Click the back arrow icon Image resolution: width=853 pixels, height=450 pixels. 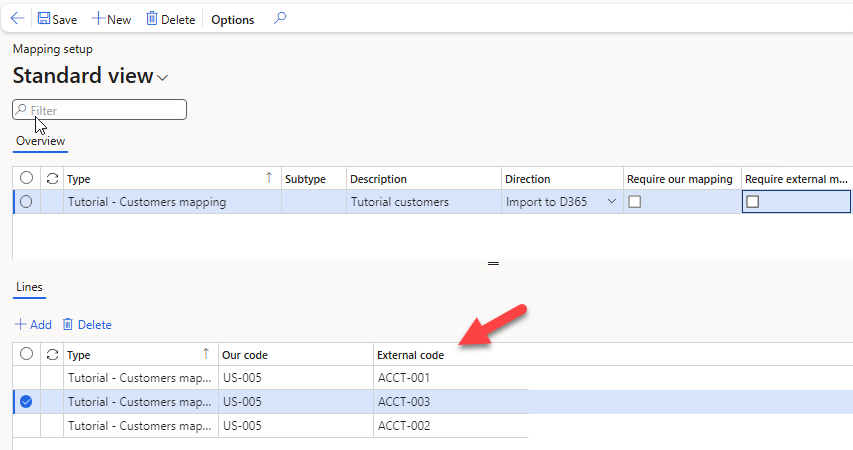[17, 19]
